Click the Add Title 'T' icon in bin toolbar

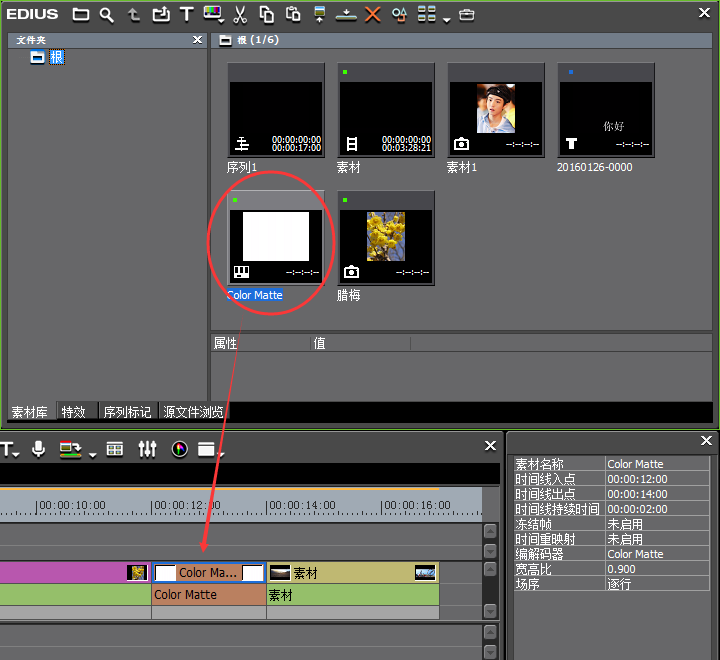click(187, 14)
